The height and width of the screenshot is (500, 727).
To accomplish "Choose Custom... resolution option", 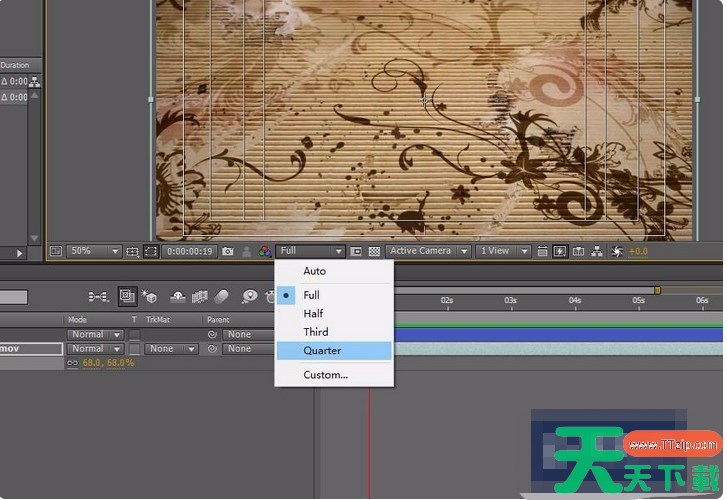I will point(325,375).
